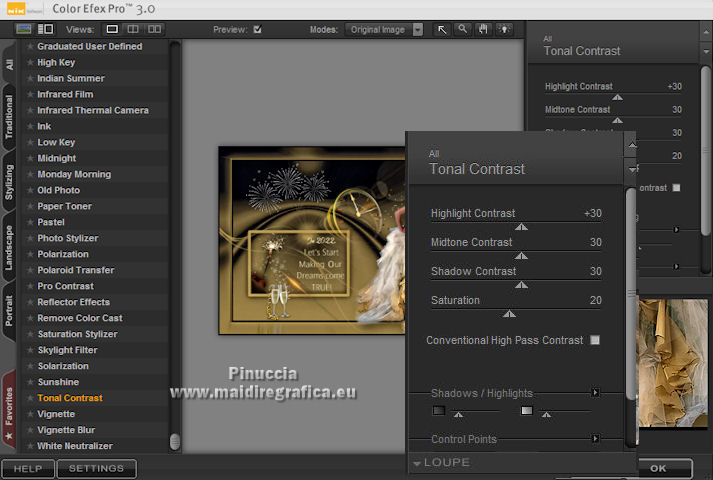Viewport: 713px width, 480px height.
Task: Select the single image view
Action: click(112, 30)
